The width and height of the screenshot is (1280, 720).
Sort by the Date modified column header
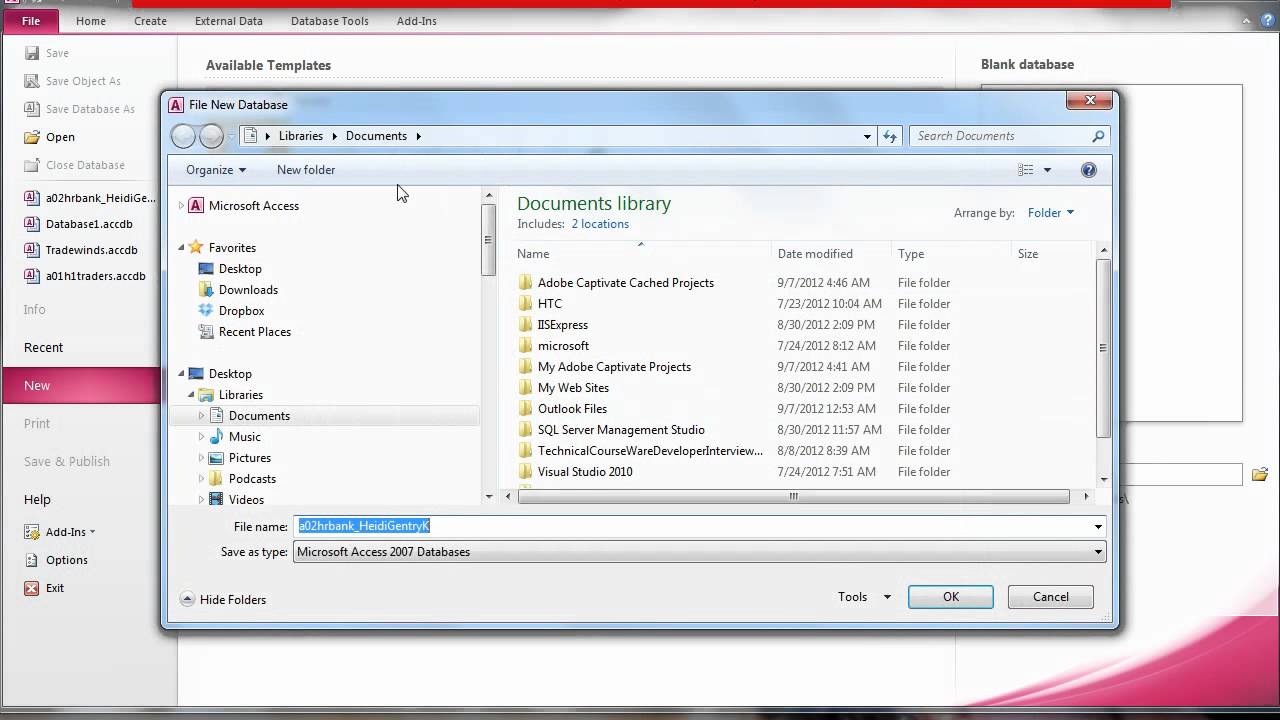point(815,254)
